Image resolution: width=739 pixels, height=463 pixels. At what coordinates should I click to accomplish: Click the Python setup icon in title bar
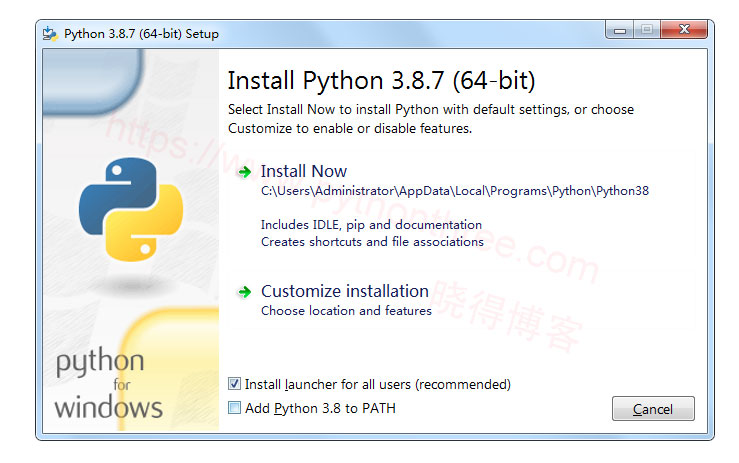[50, 34]
